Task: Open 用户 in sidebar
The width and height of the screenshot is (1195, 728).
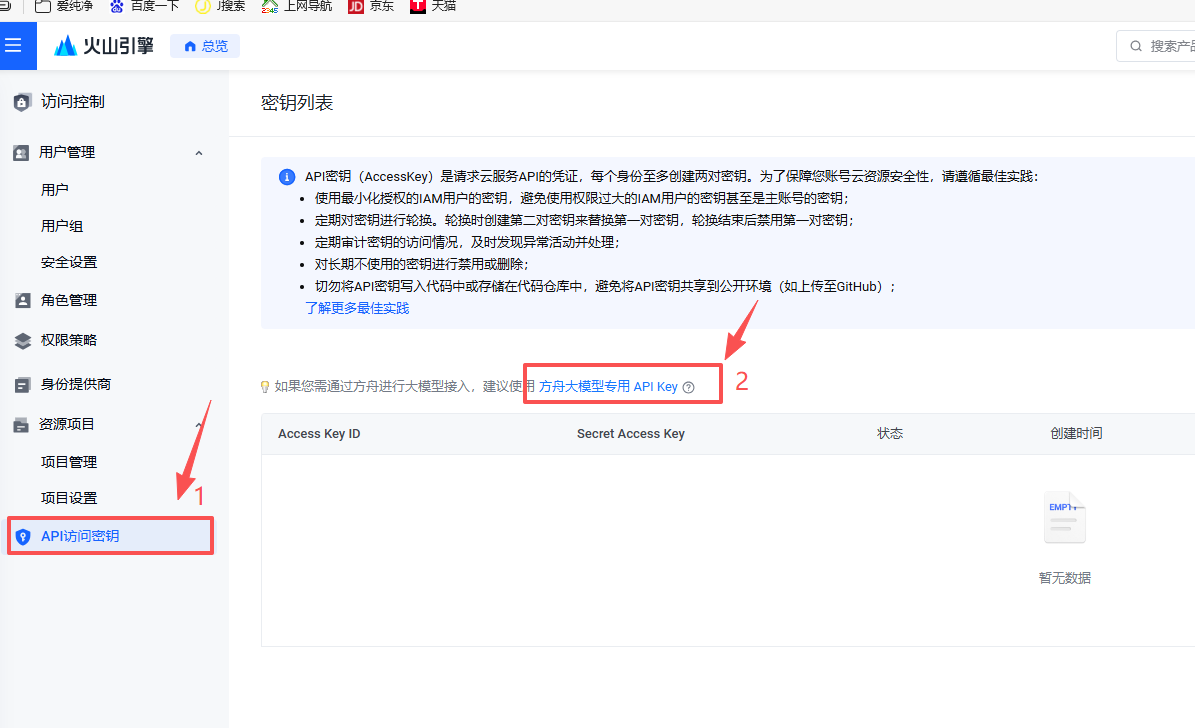Action: (x=55, y=189)
